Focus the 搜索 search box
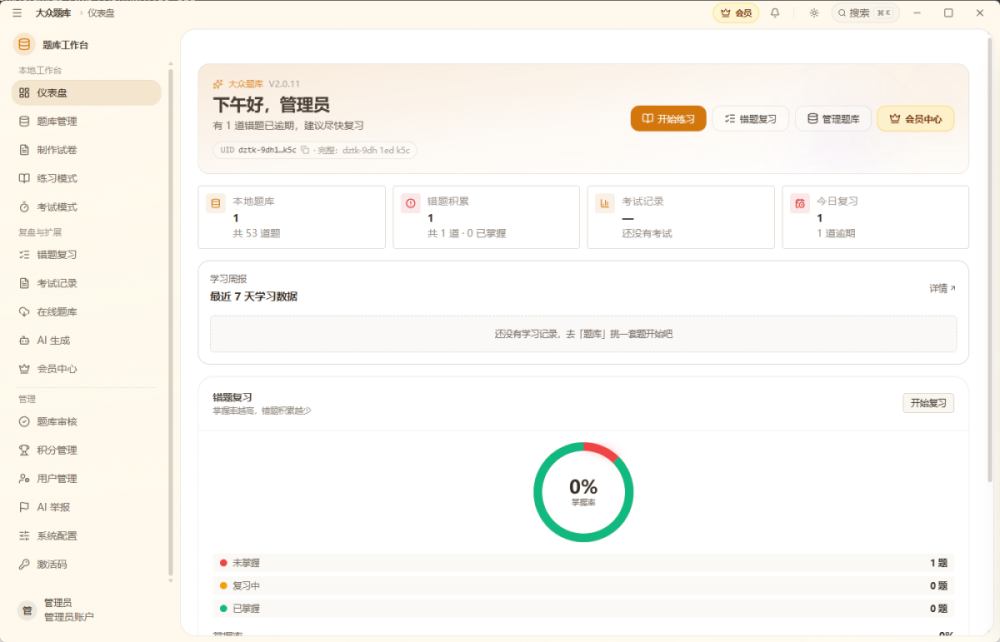Image resolution: width=1000 pixels, height=642 pixels. tap(865, 13)
